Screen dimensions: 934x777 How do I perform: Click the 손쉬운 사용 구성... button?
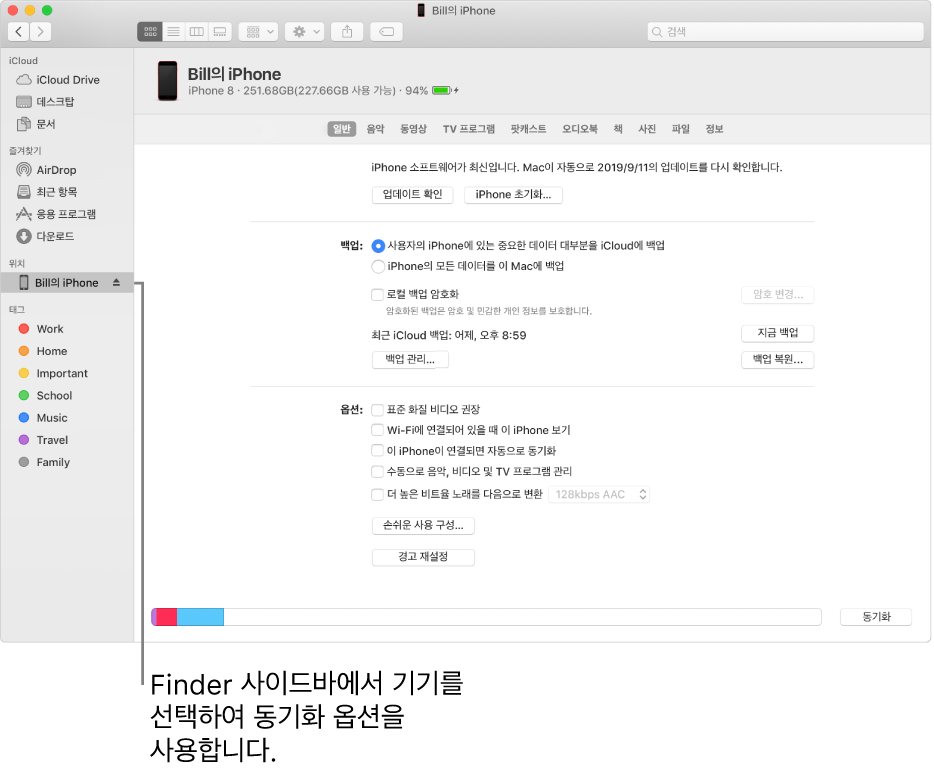pyautogui.click(x=423, y=526)
